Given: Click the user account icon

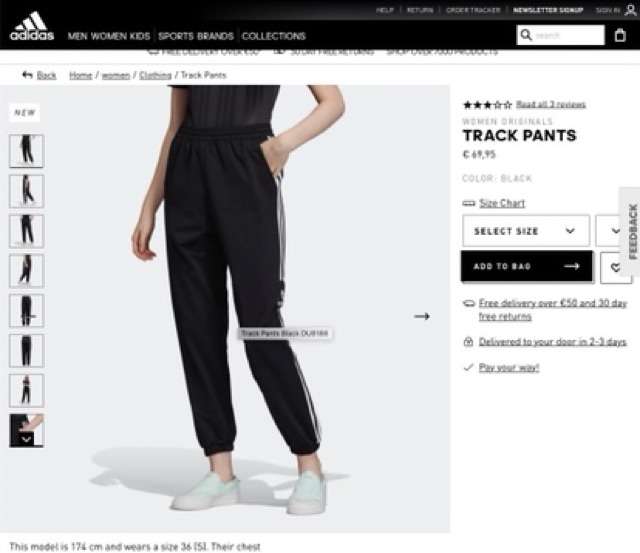Looking at the screenshot, I should [x=630, y=10].
